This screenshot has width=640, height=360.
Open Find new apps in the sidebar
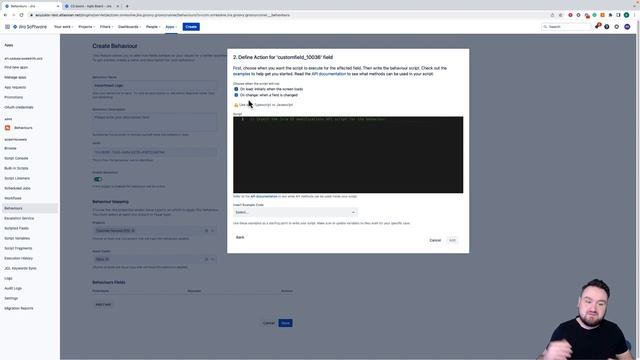[16, 67]
